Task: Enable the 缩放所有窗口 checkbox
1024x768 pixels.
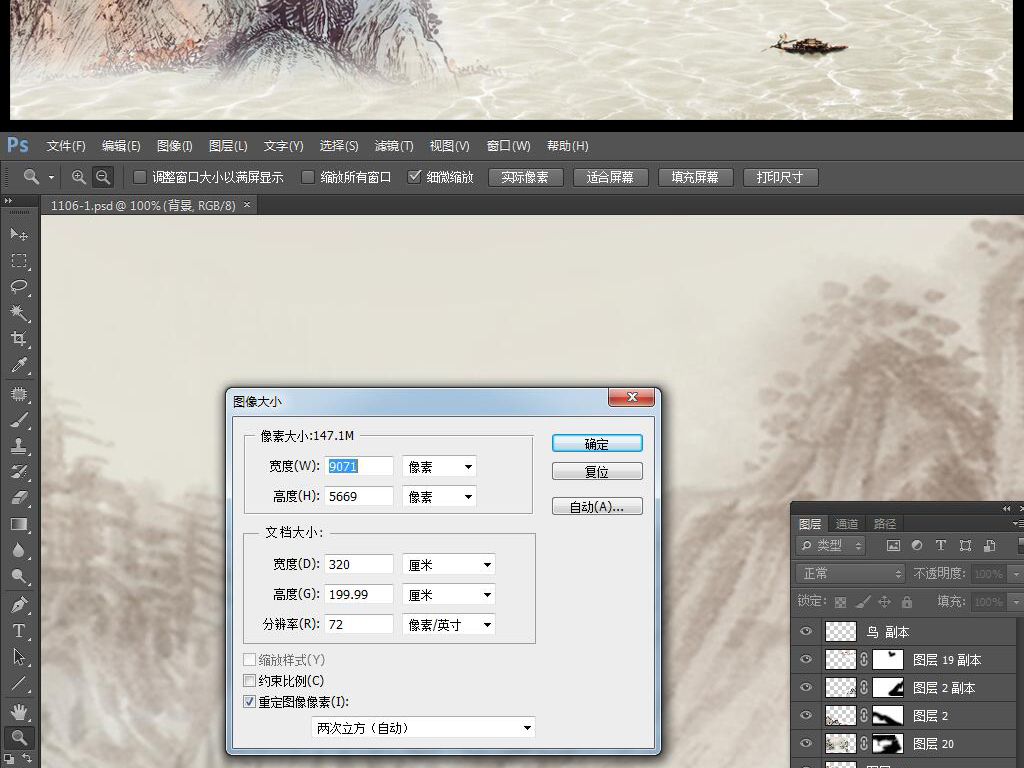Action: [308, 177]
